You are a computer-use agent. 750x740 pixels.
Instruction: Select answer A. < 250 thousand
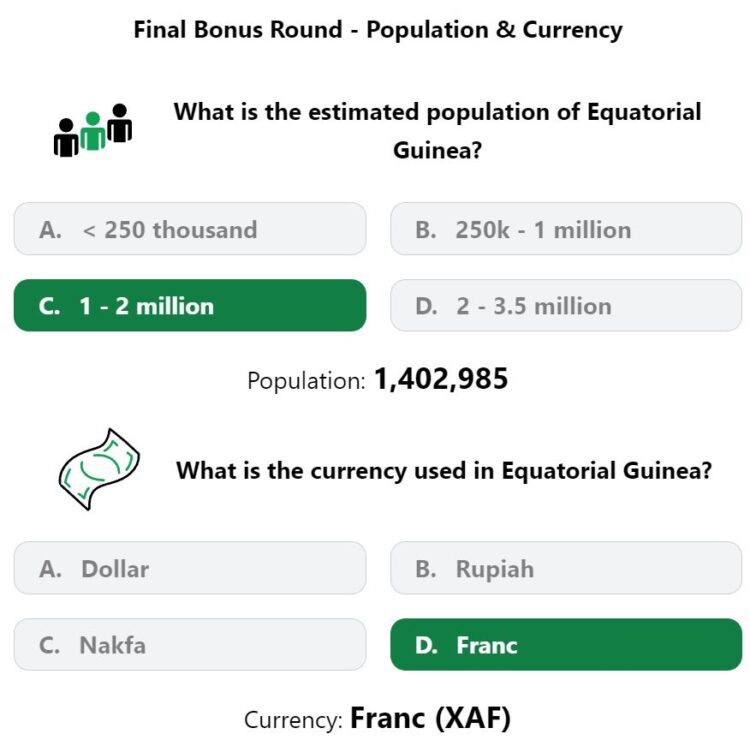[190, 229]
